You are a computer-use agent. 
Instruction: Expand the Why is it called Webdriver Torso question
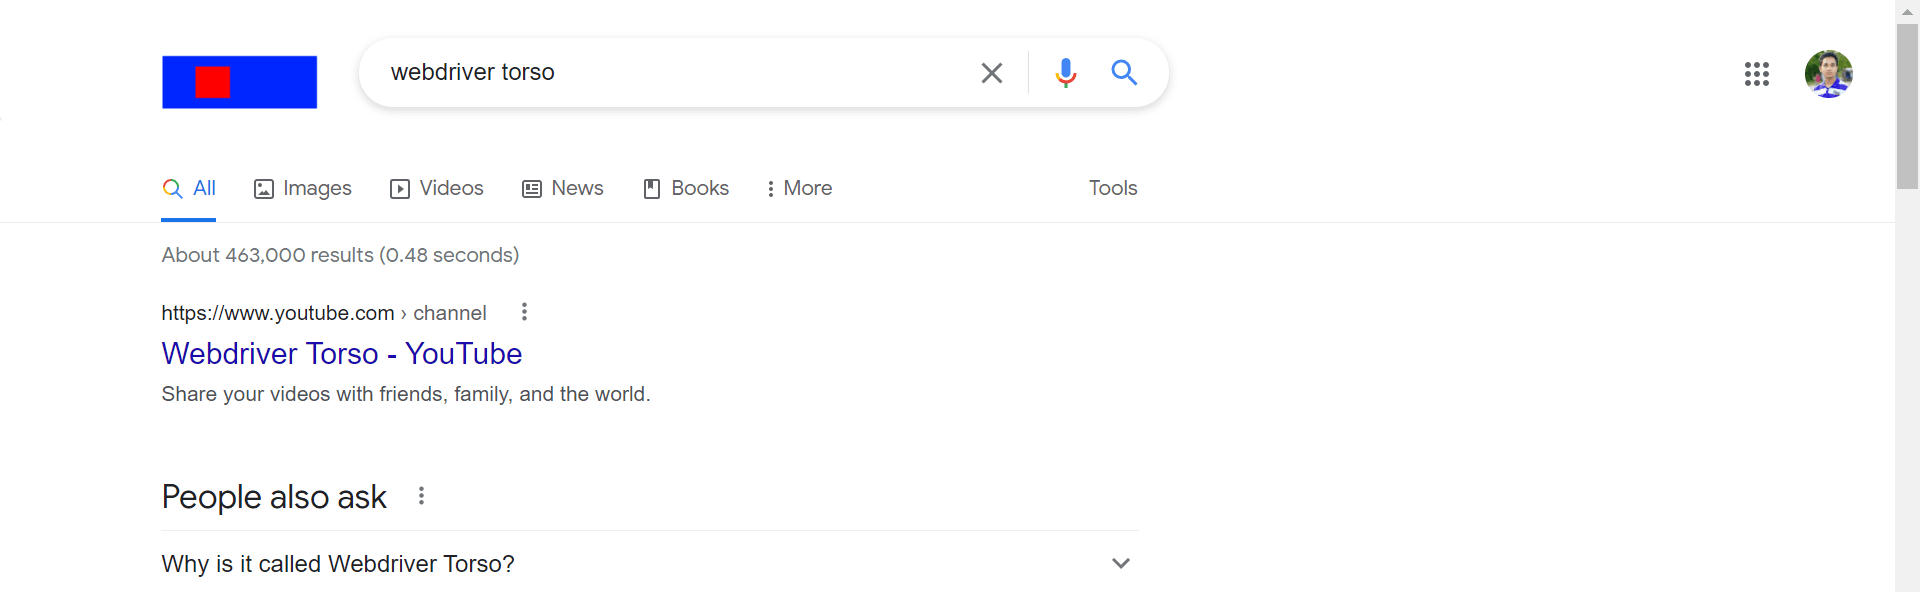(650, 564)
